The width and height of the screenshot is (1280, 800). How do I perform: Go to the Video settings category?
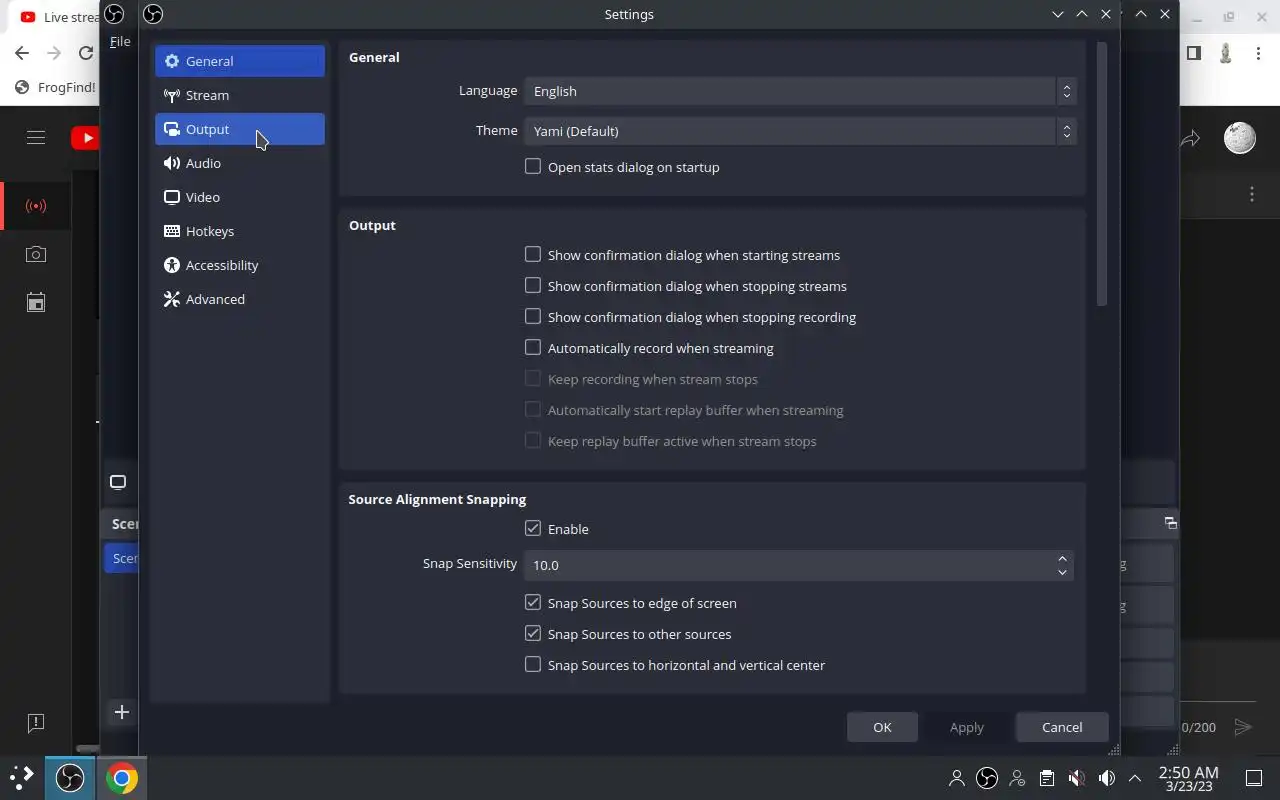[x=240, y=197]
